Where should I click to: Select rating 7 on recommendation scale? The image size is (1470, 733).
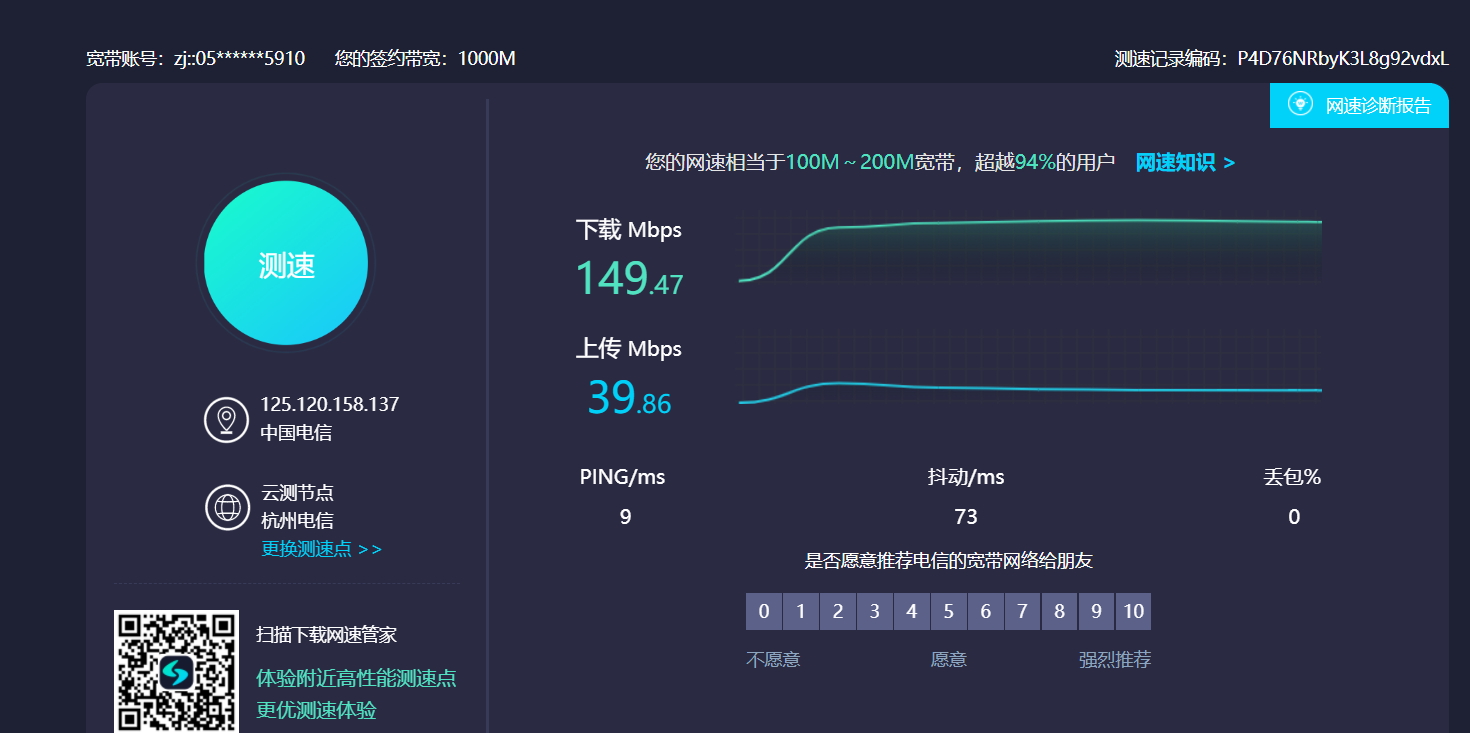click(1022, 611)
